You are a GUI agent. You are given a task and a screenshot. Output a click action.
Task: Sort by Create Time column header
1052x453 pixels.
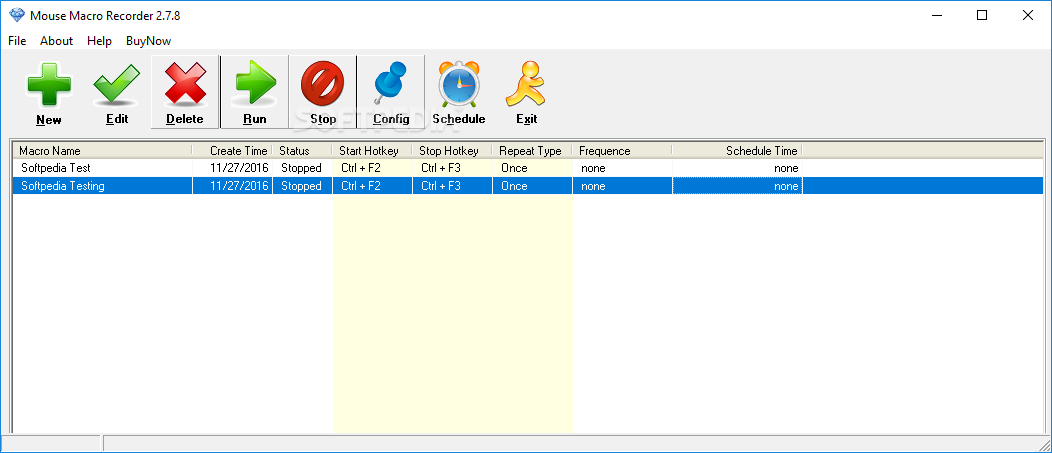point(232,151)
